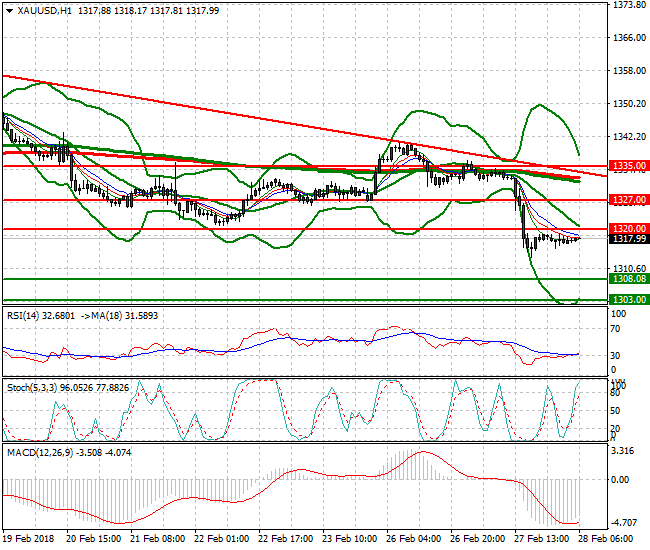Click the red 1320.00 price tag

(628, 229)
